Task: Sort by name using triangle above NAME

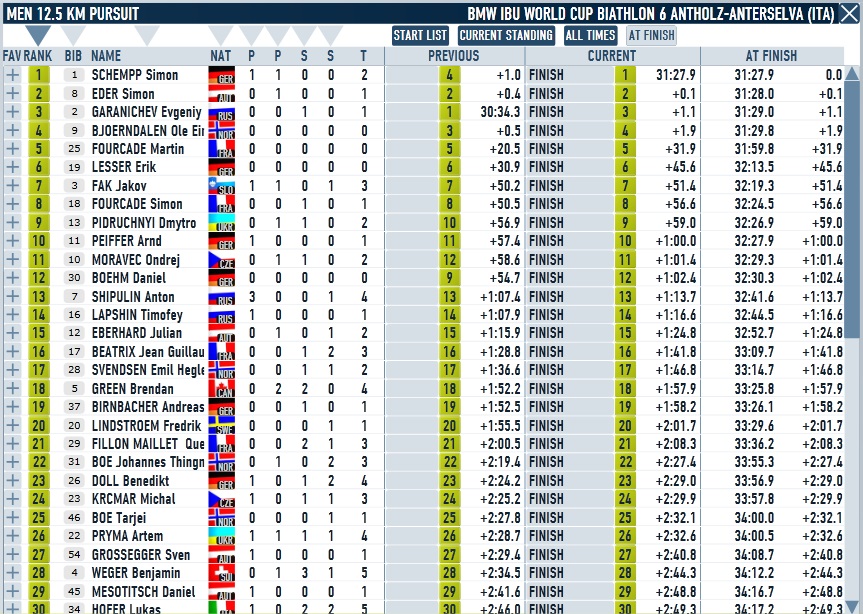Action: pyautogui.click(x=146, y=36)
